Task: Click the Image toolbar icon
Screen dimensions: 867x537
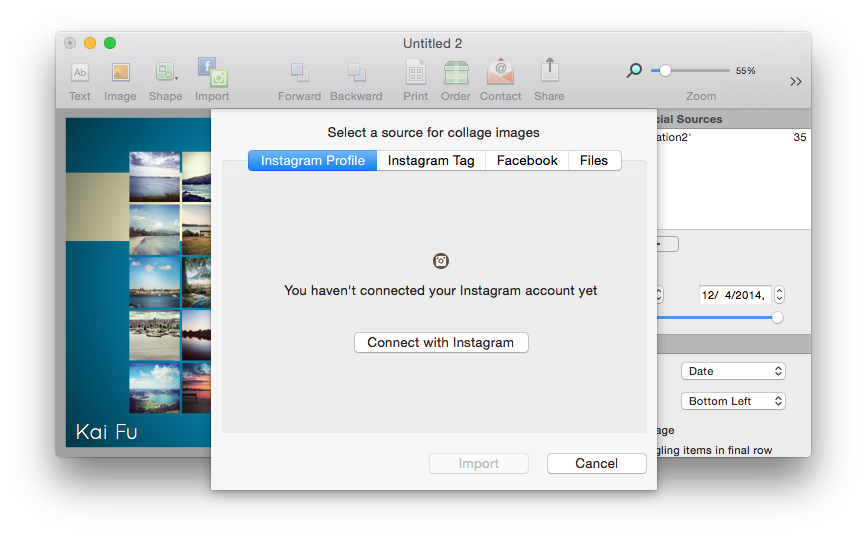Action: [x=120, y=73]
